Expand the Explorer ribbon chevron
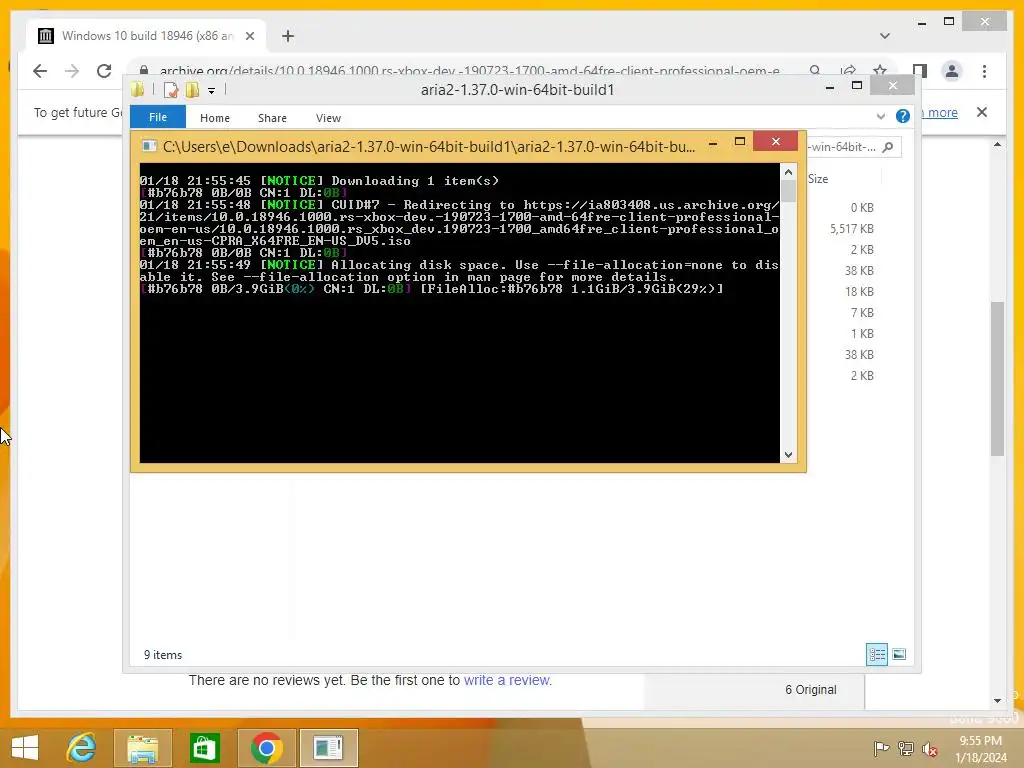The image size is (1024, 768). pos(881,116)
